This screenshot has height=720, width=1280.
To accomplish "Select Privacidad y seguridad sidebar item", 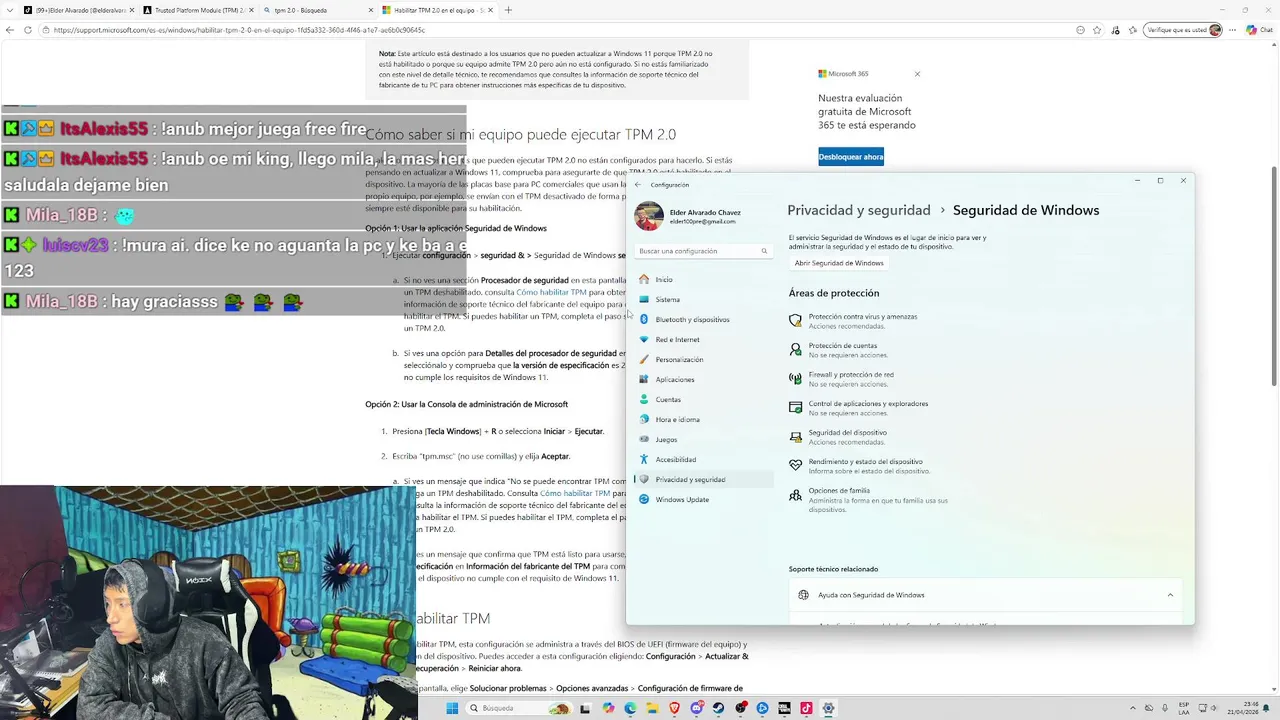I will tap(703, 479).
